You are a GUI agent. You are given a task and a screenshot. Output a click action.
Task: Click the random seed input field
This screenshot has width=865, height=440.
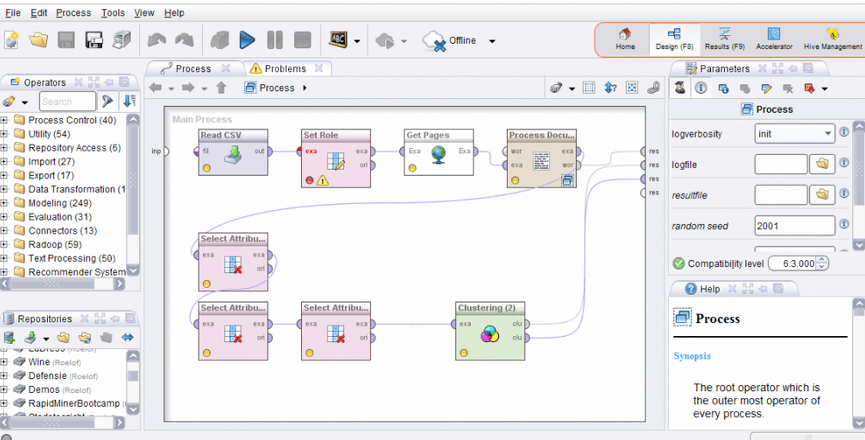point(794,225)
